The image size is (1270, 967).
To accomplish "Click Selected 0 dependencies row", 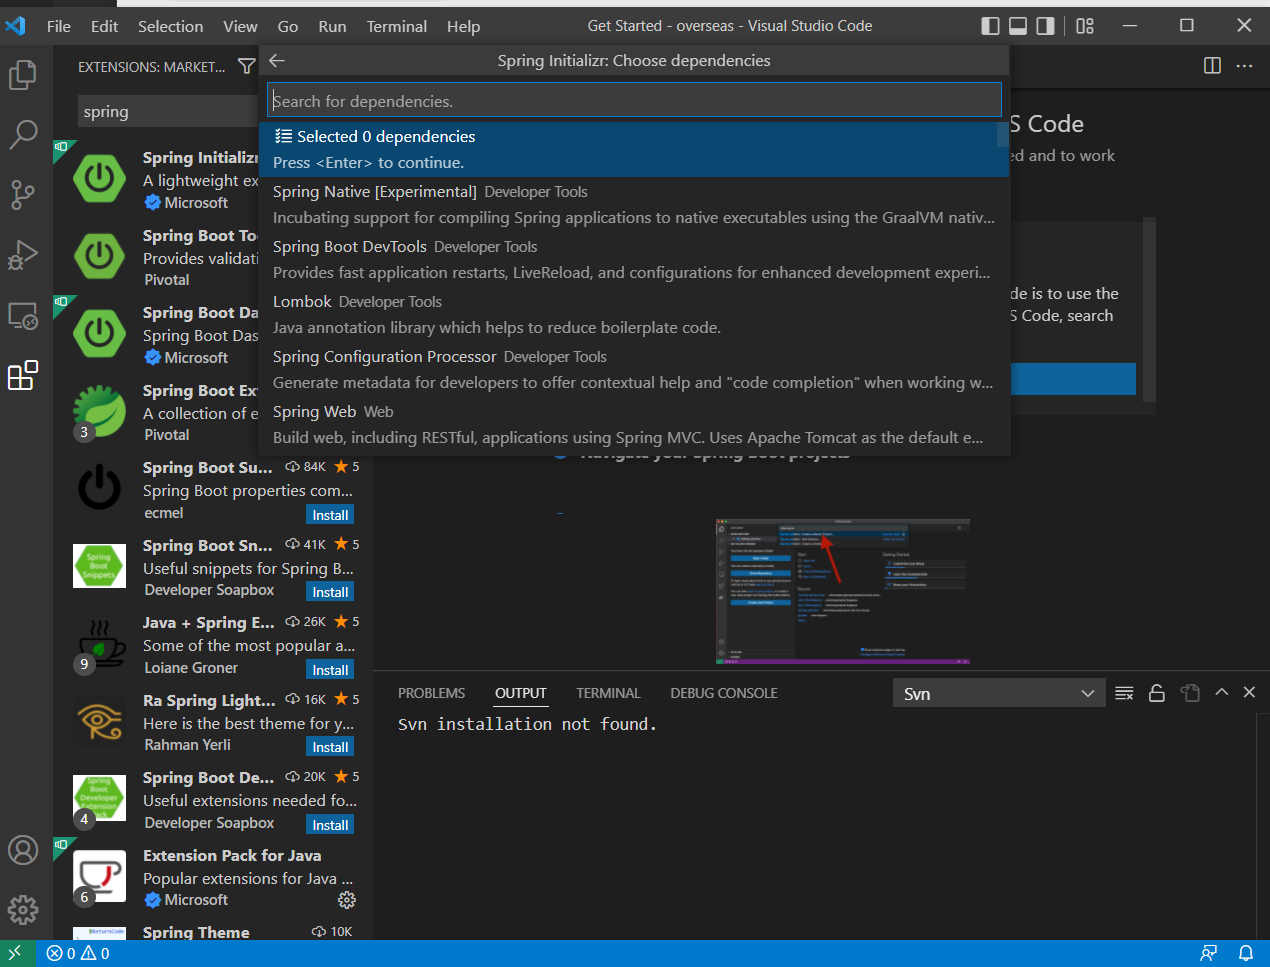I will tap(634, 149).
